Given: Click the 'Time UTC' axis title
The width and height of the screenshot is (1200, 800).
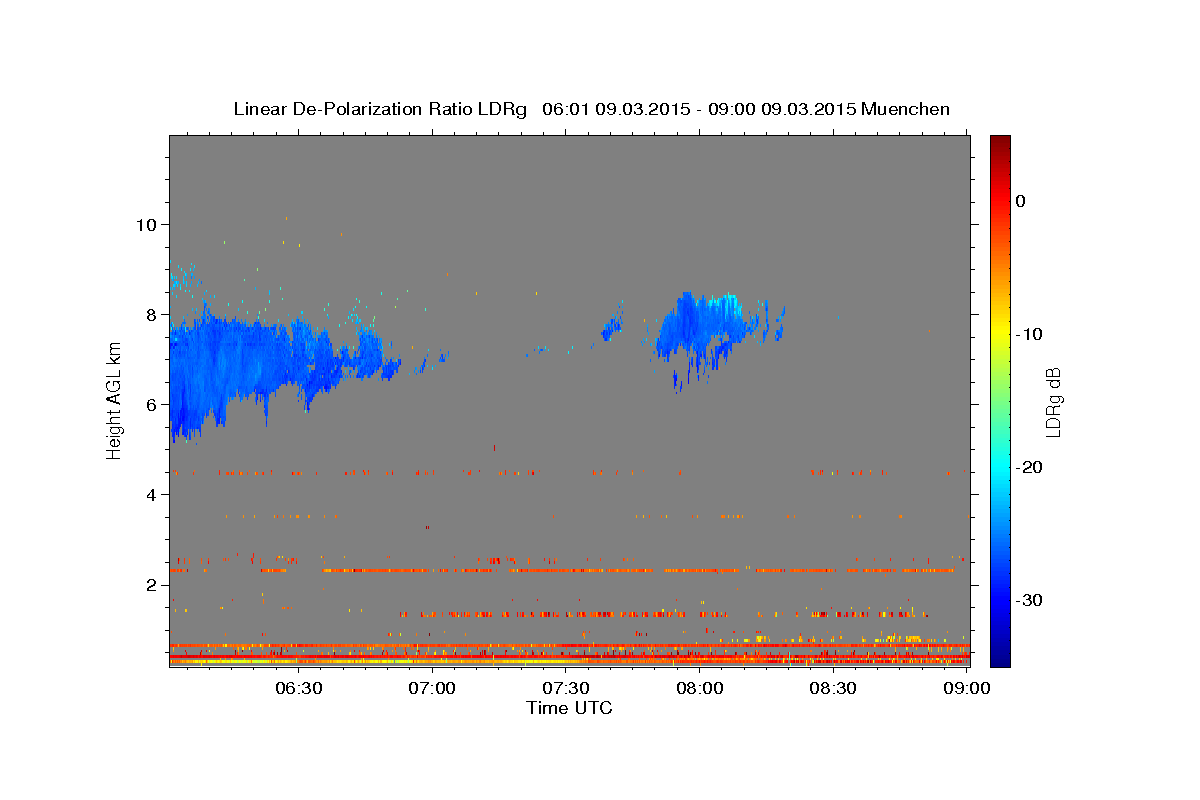Looking at the screenshot, I should point(569,708).
